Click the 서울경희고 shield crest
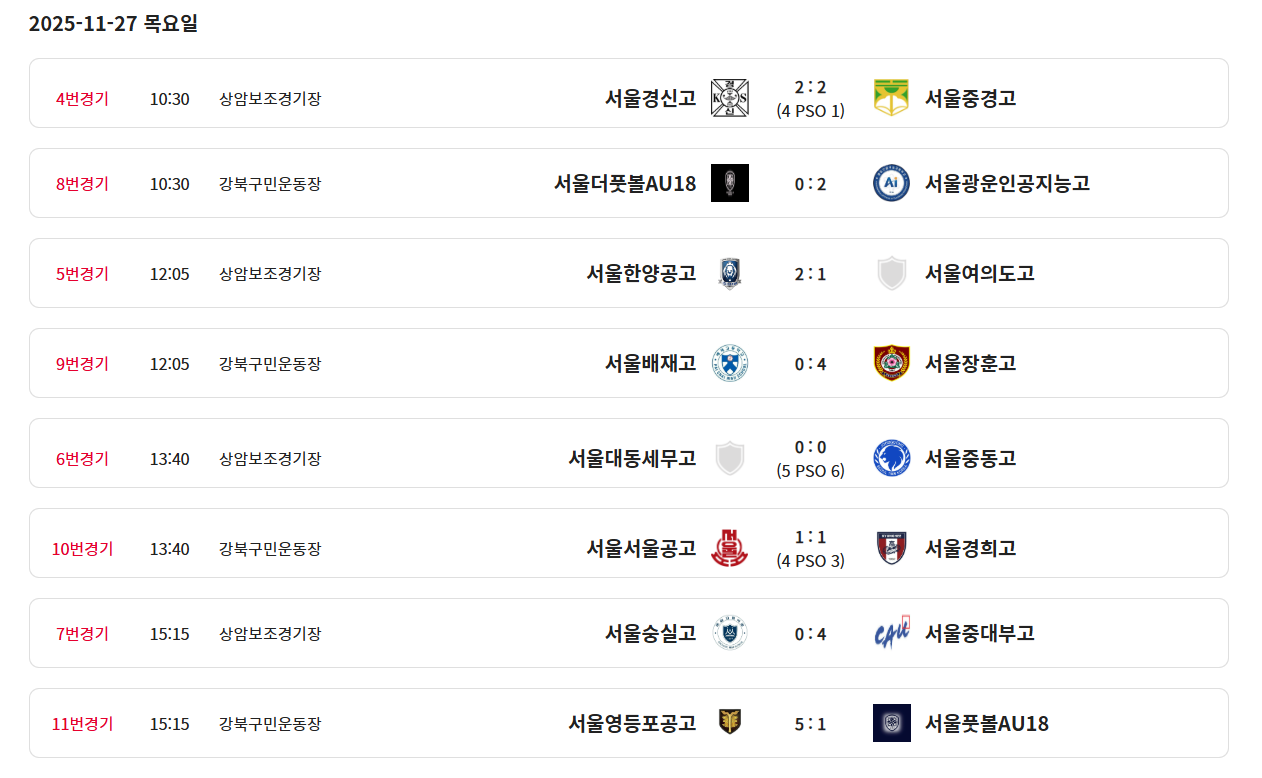 (891, 548)
